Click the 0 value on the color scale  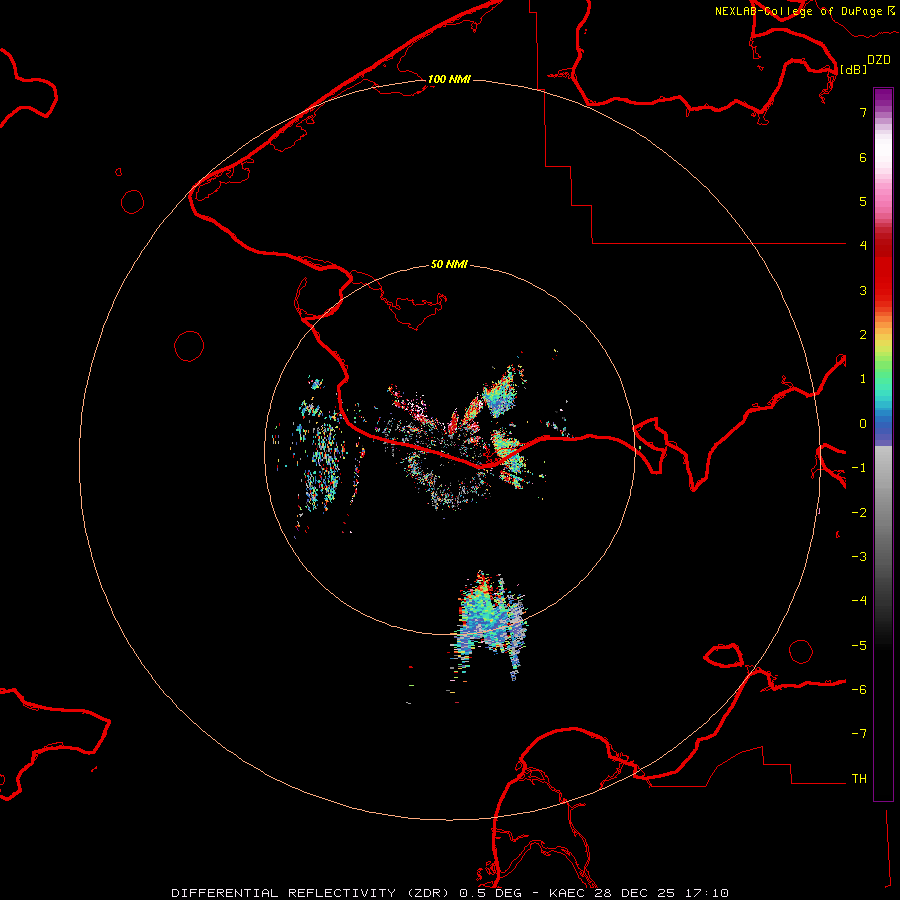(x=863, y=424)
